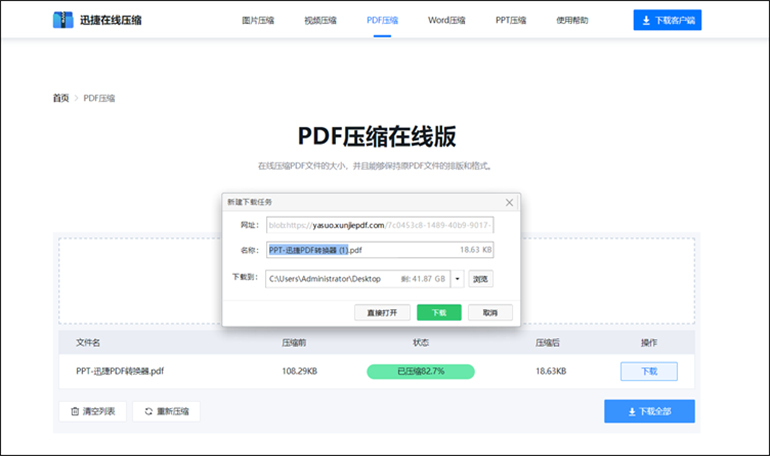This screenshot has height=456, width=770.
Task: Click the 清空列表 button
Action: (93, 411)
